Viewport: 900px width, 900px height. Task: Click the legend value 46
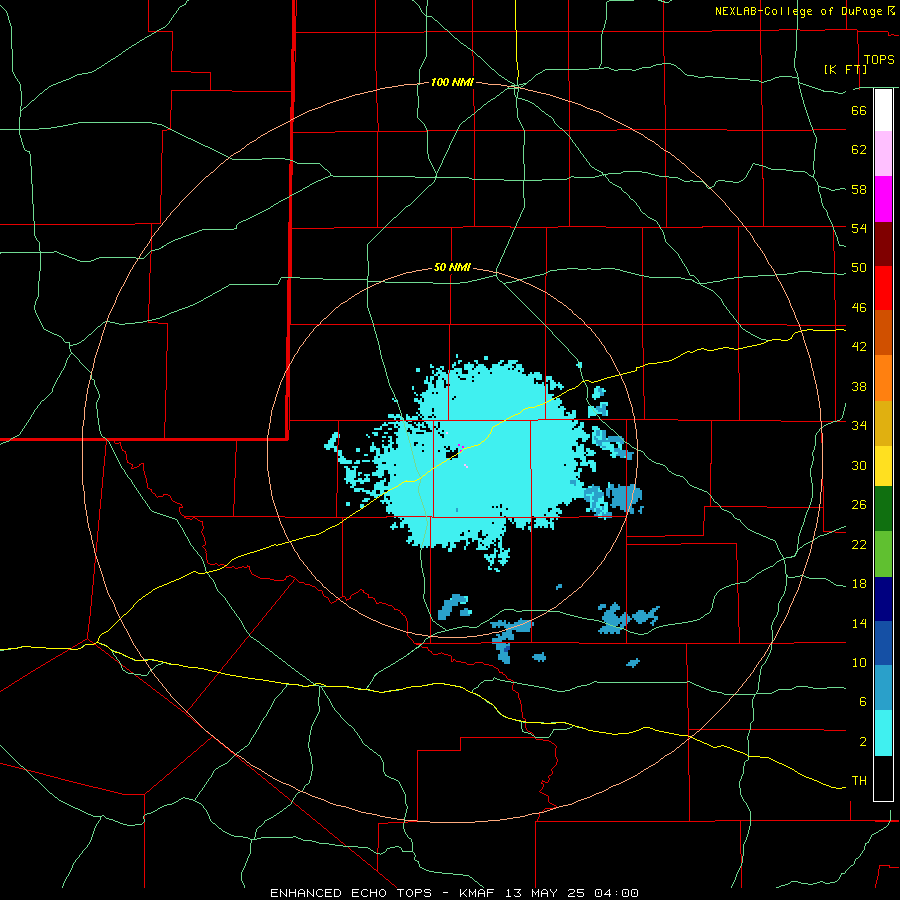click(x=859, y=308)
